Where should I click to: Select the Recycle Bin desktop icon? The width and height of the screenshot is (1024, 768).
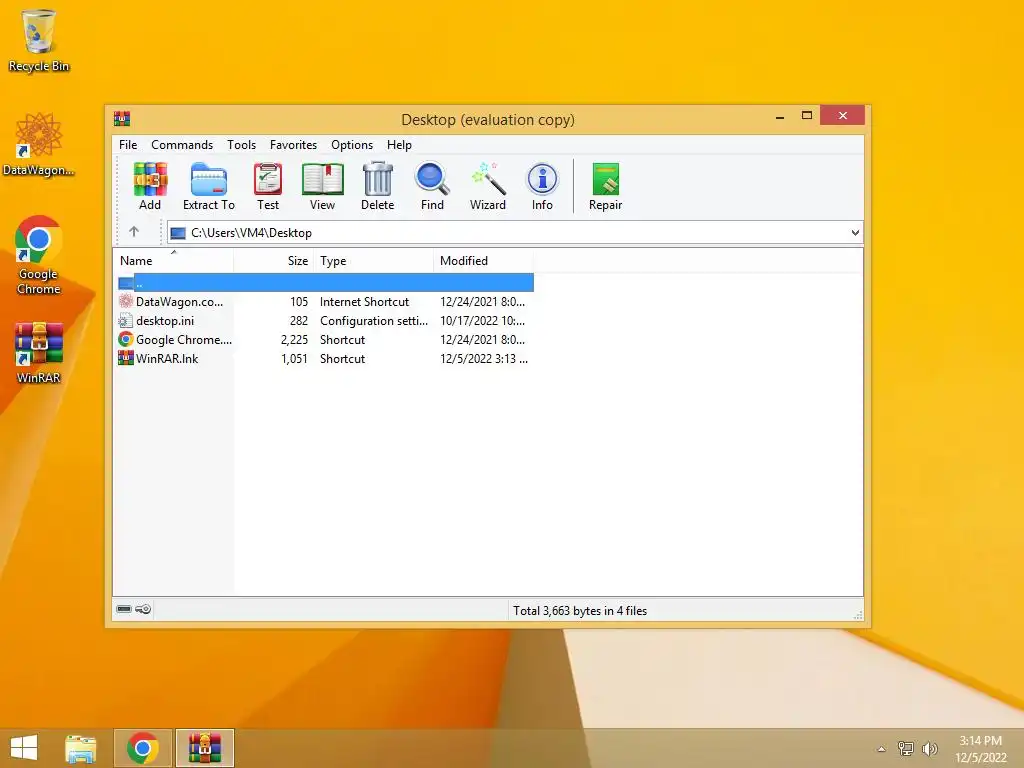[x=39, y=40]
